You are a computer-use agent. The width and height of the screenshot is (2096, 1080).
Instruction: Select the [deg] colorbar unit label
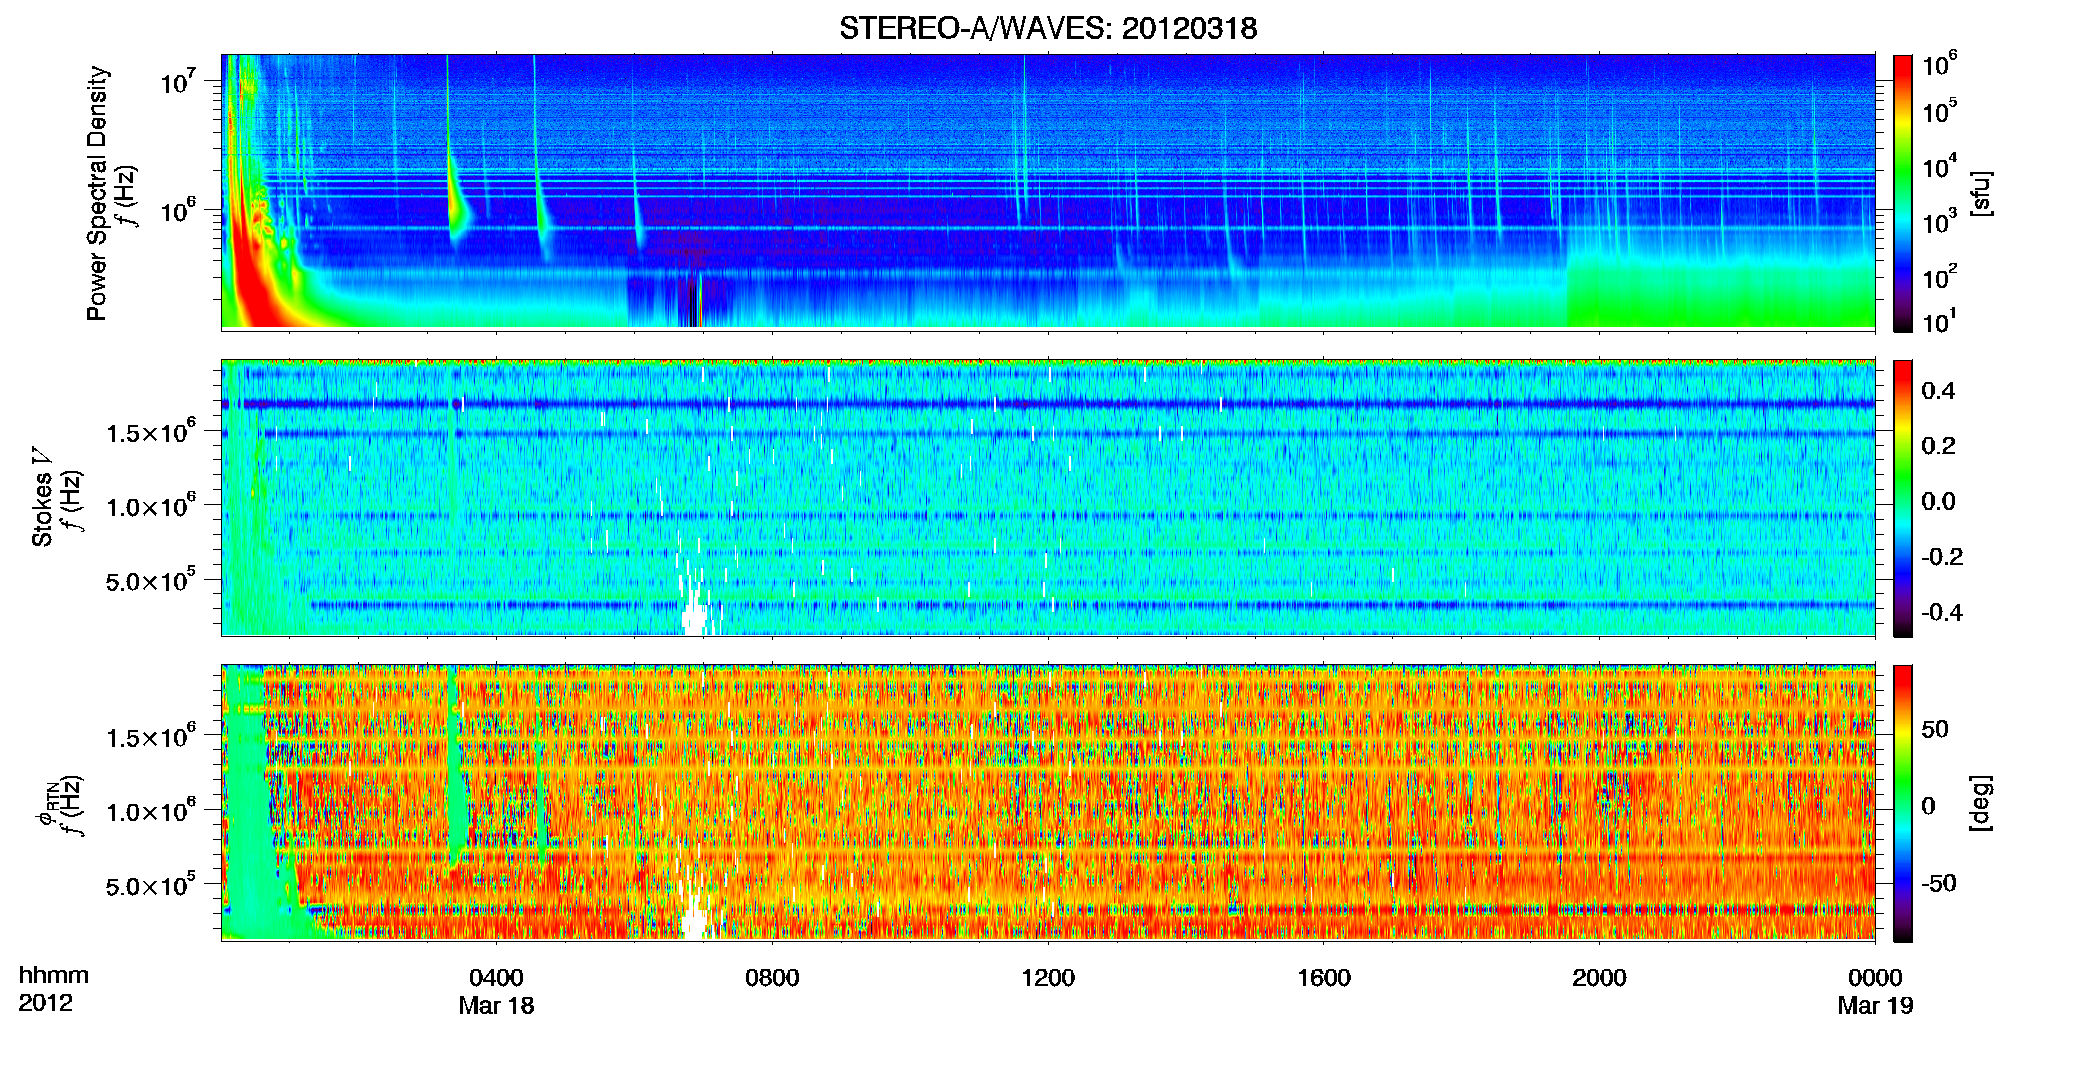pyautogui.click(x=1981, y=803)
